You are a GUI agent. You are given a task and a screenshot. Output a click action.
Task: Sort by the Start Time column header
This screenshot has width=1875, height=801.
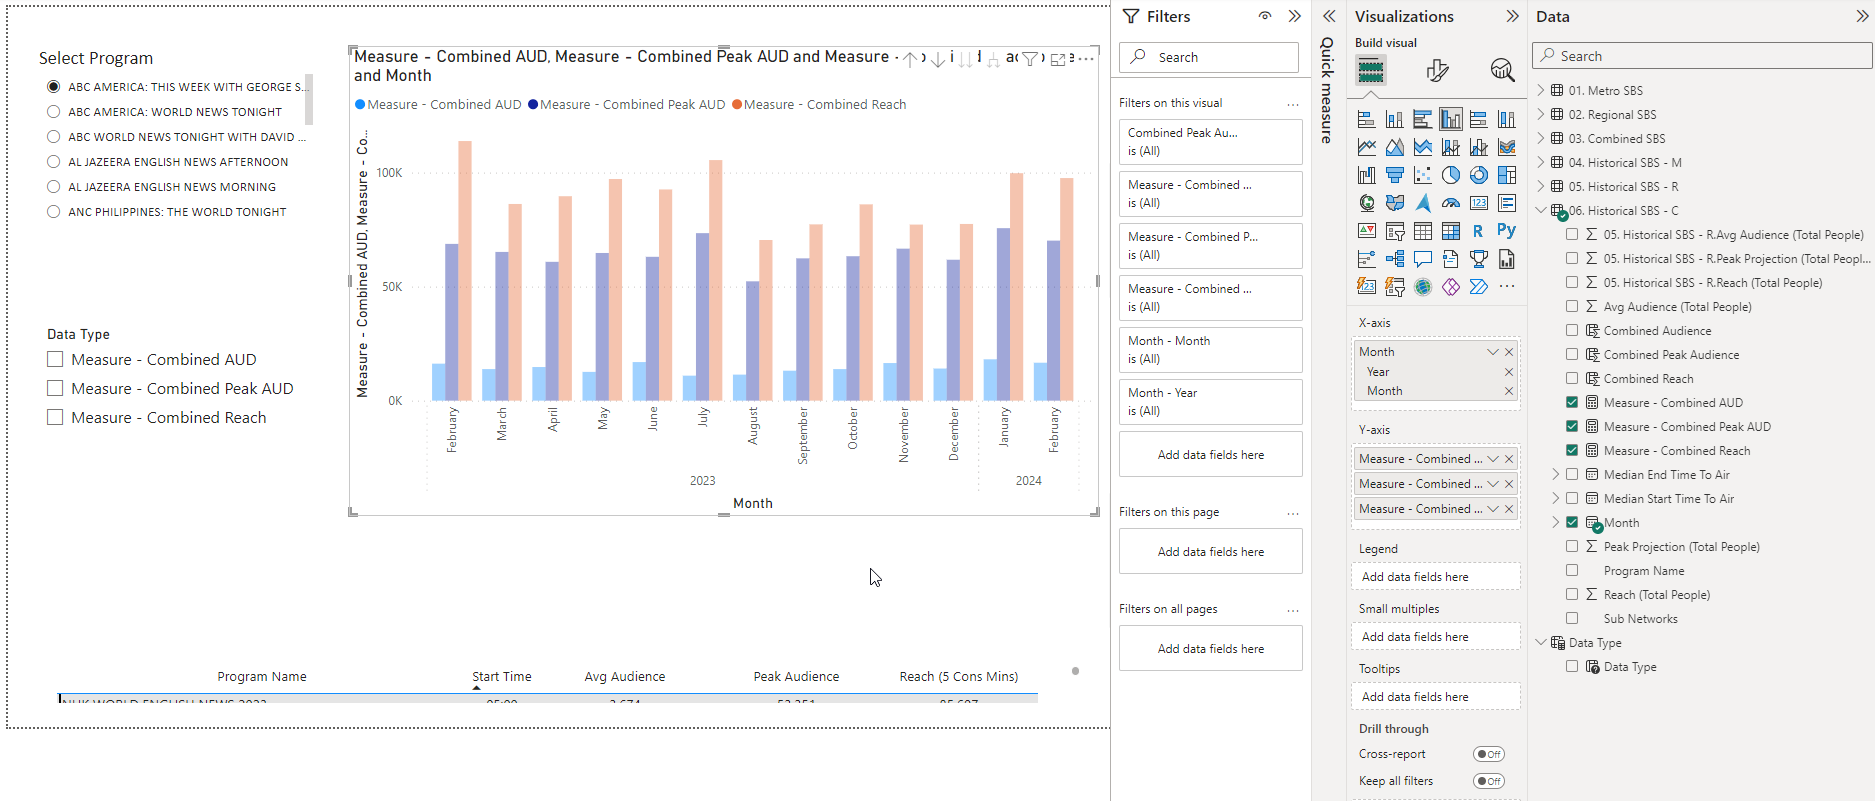tap(501, 677)
